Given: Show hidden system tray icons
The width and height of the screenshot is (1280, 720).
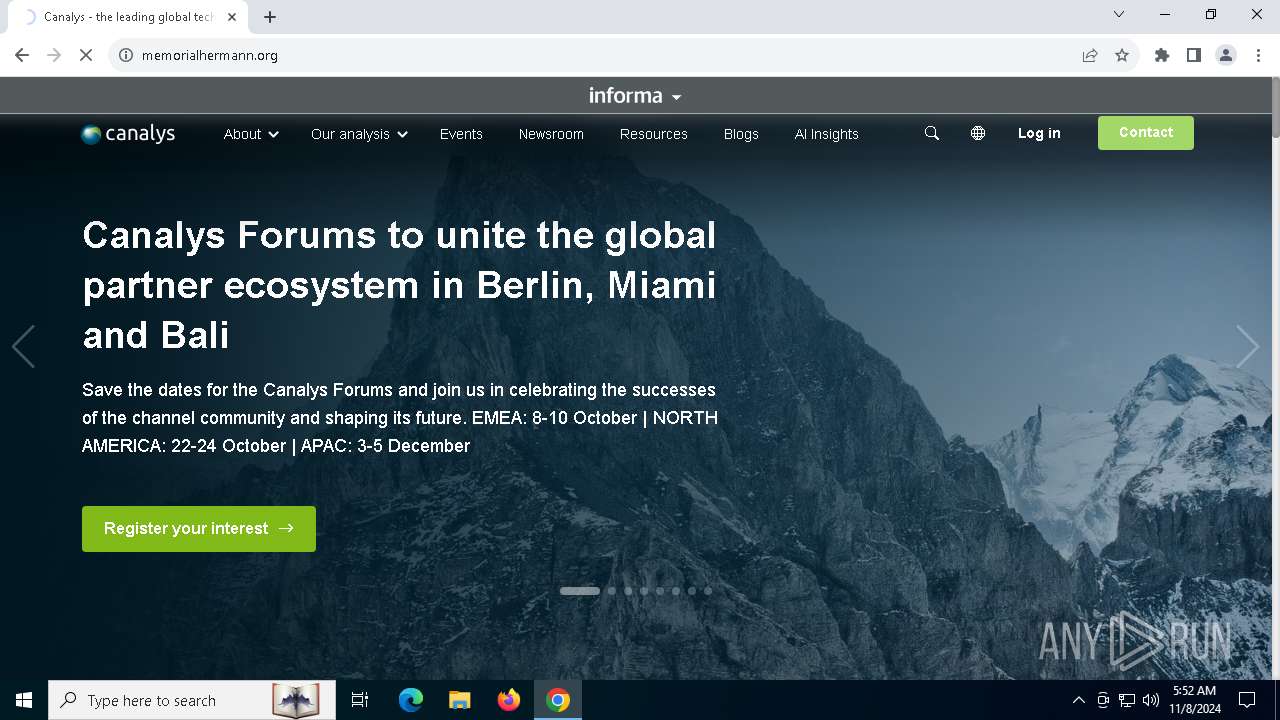Looking at the screenshot, I should coord(1078,700).
